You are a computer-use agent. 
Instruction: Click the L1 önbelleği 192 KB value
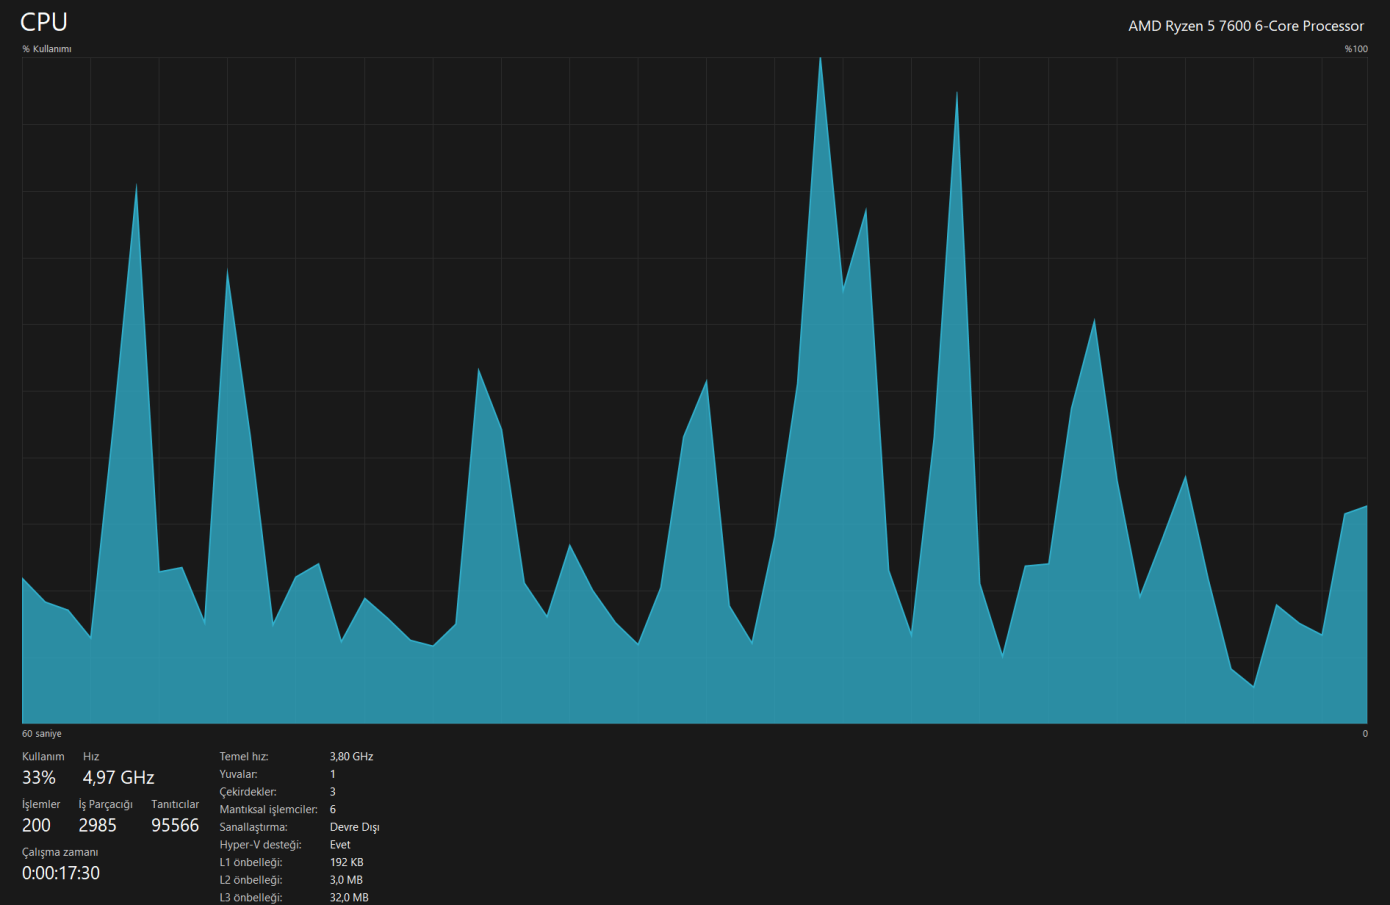click(x=347, y=862)
